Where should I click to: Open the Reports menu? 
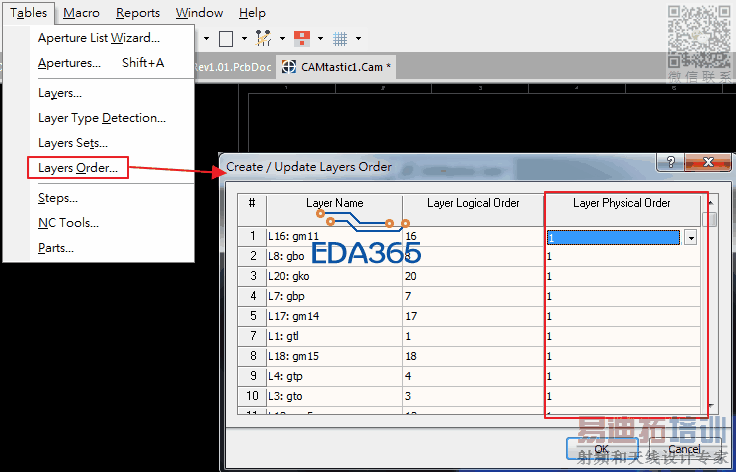(x=138, y=13)
